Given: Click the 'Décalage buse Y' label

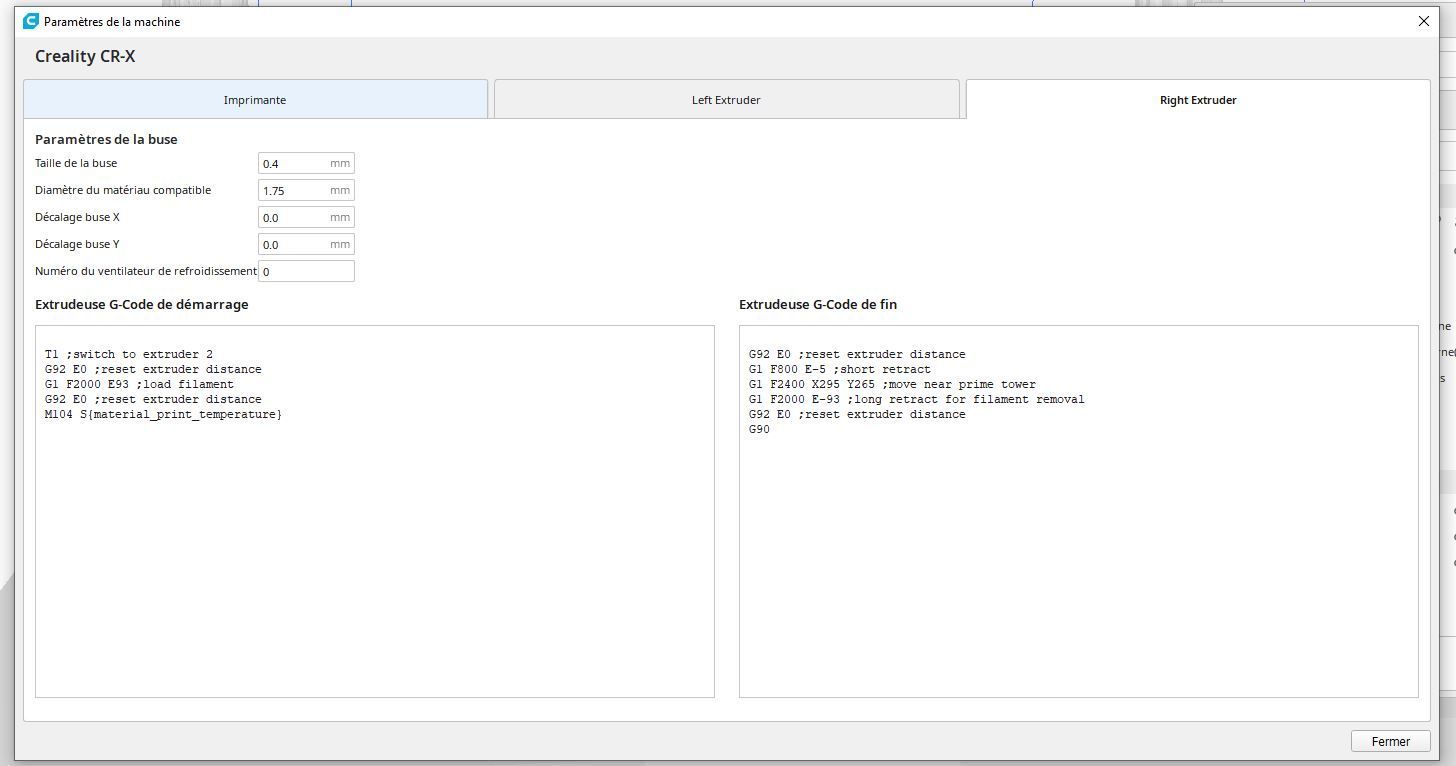Looking at the screenshot, I should point(77,244).
